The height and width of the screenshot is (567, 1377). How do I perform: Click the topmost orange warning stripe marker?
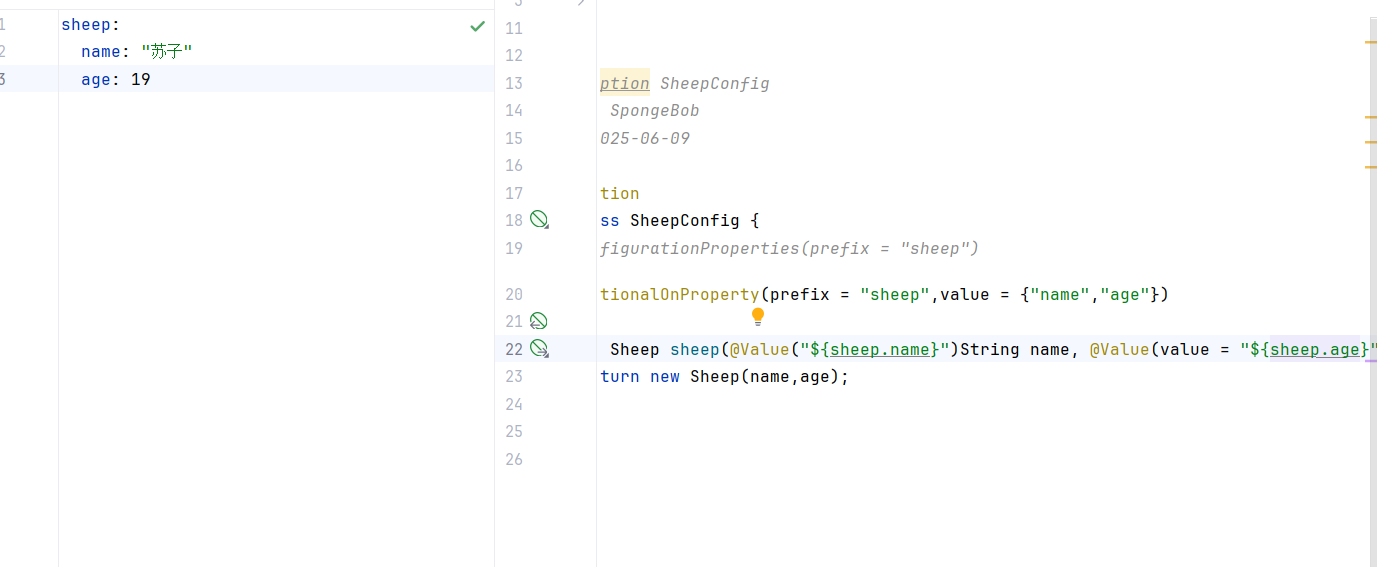point(1371,42)
